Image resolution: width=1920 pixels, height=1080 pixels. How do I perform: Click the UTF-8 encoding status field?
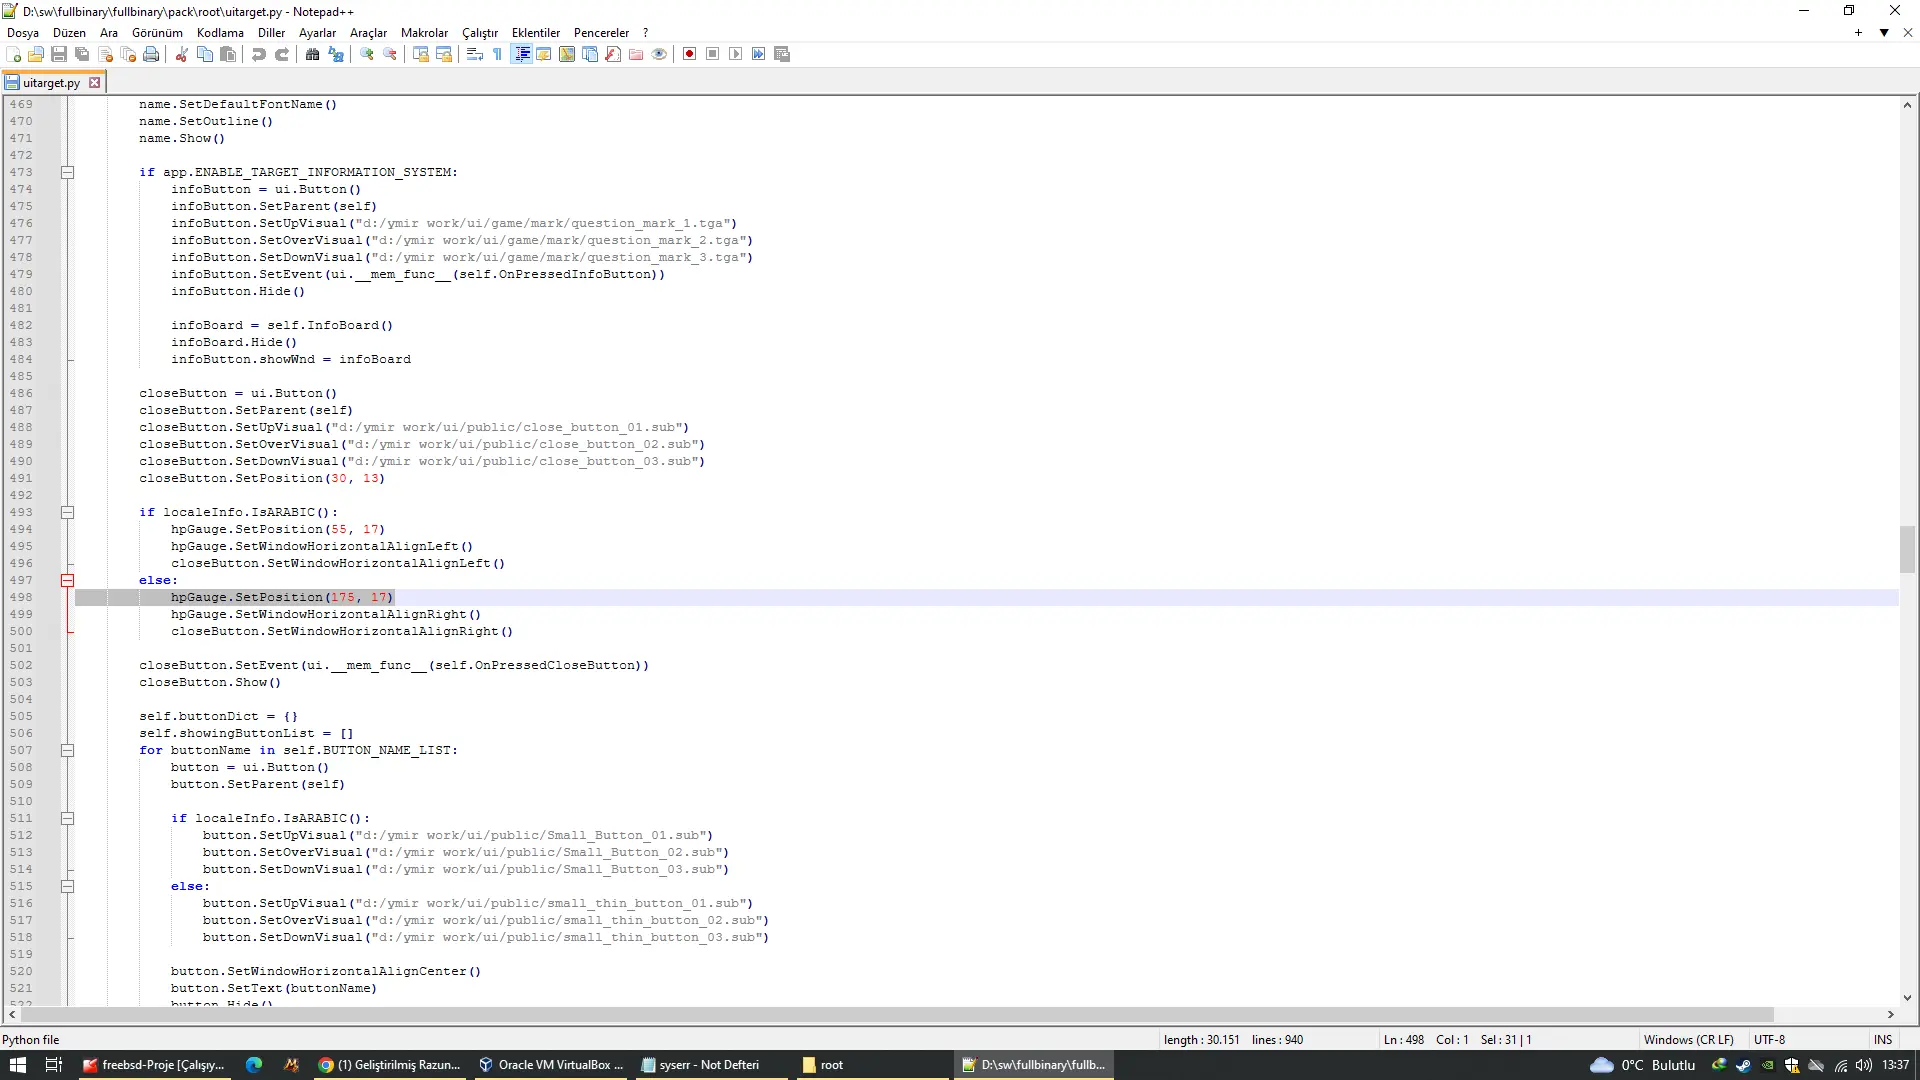1769,1040
